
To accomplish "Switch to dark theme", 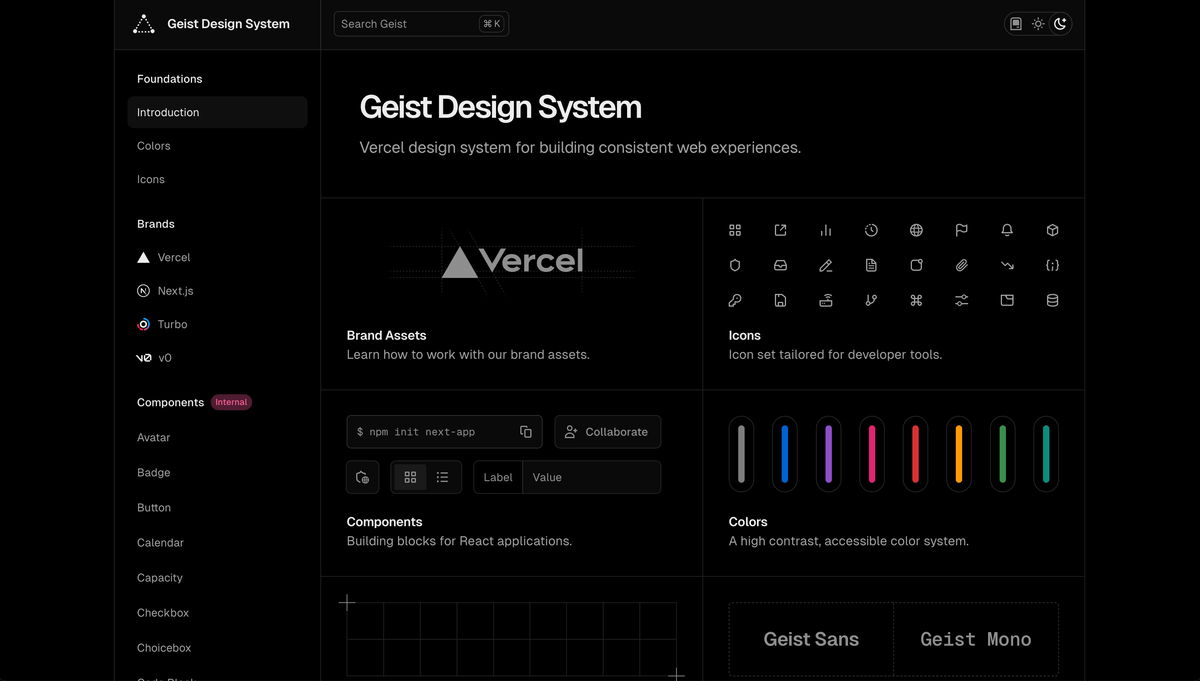I will (x=1060, y=24).
